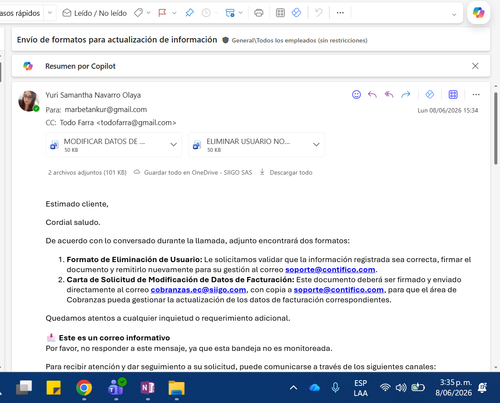500x403 pixels.
Task: Pin this email with the pin icon
Action: [189, 13]
